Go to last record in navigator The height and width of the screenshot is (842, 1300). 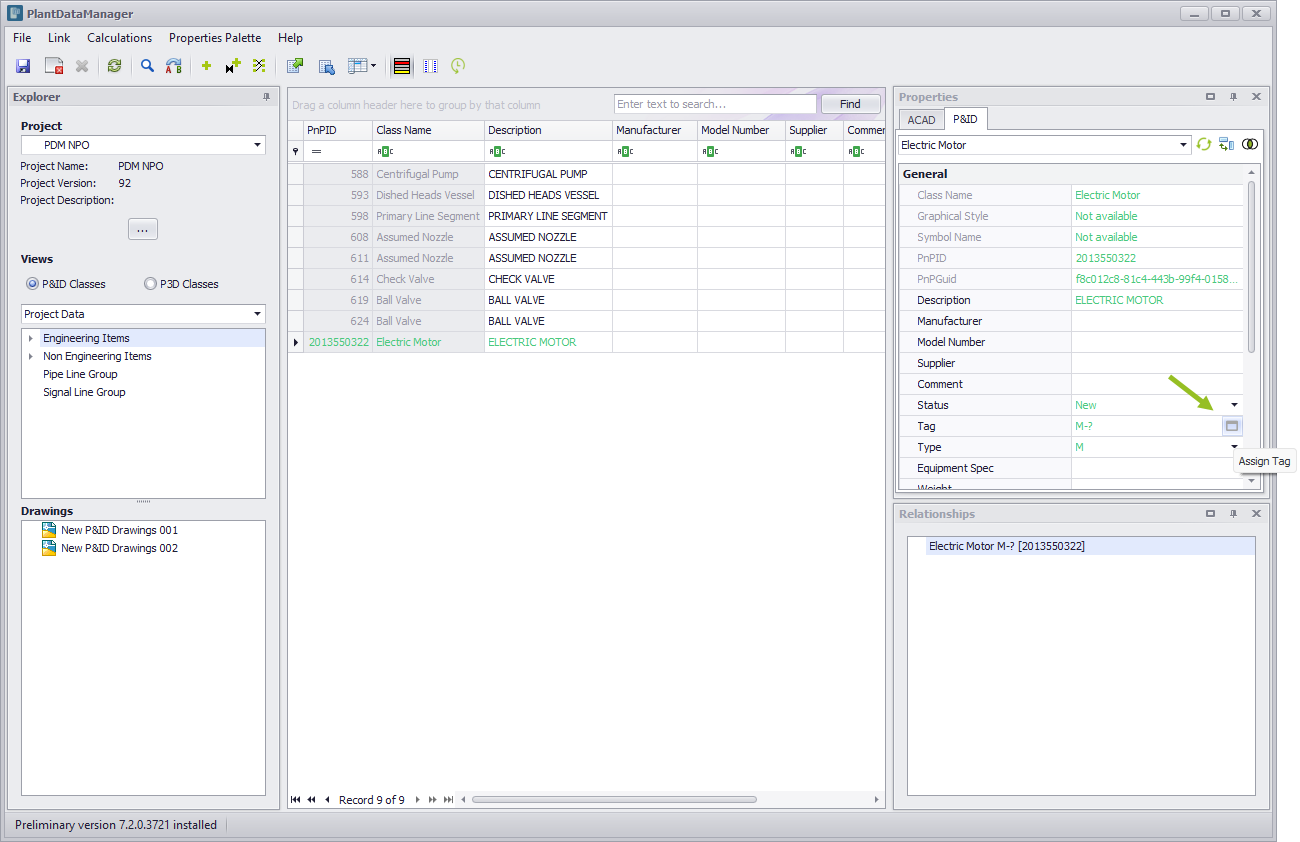(x=448, y=800)
